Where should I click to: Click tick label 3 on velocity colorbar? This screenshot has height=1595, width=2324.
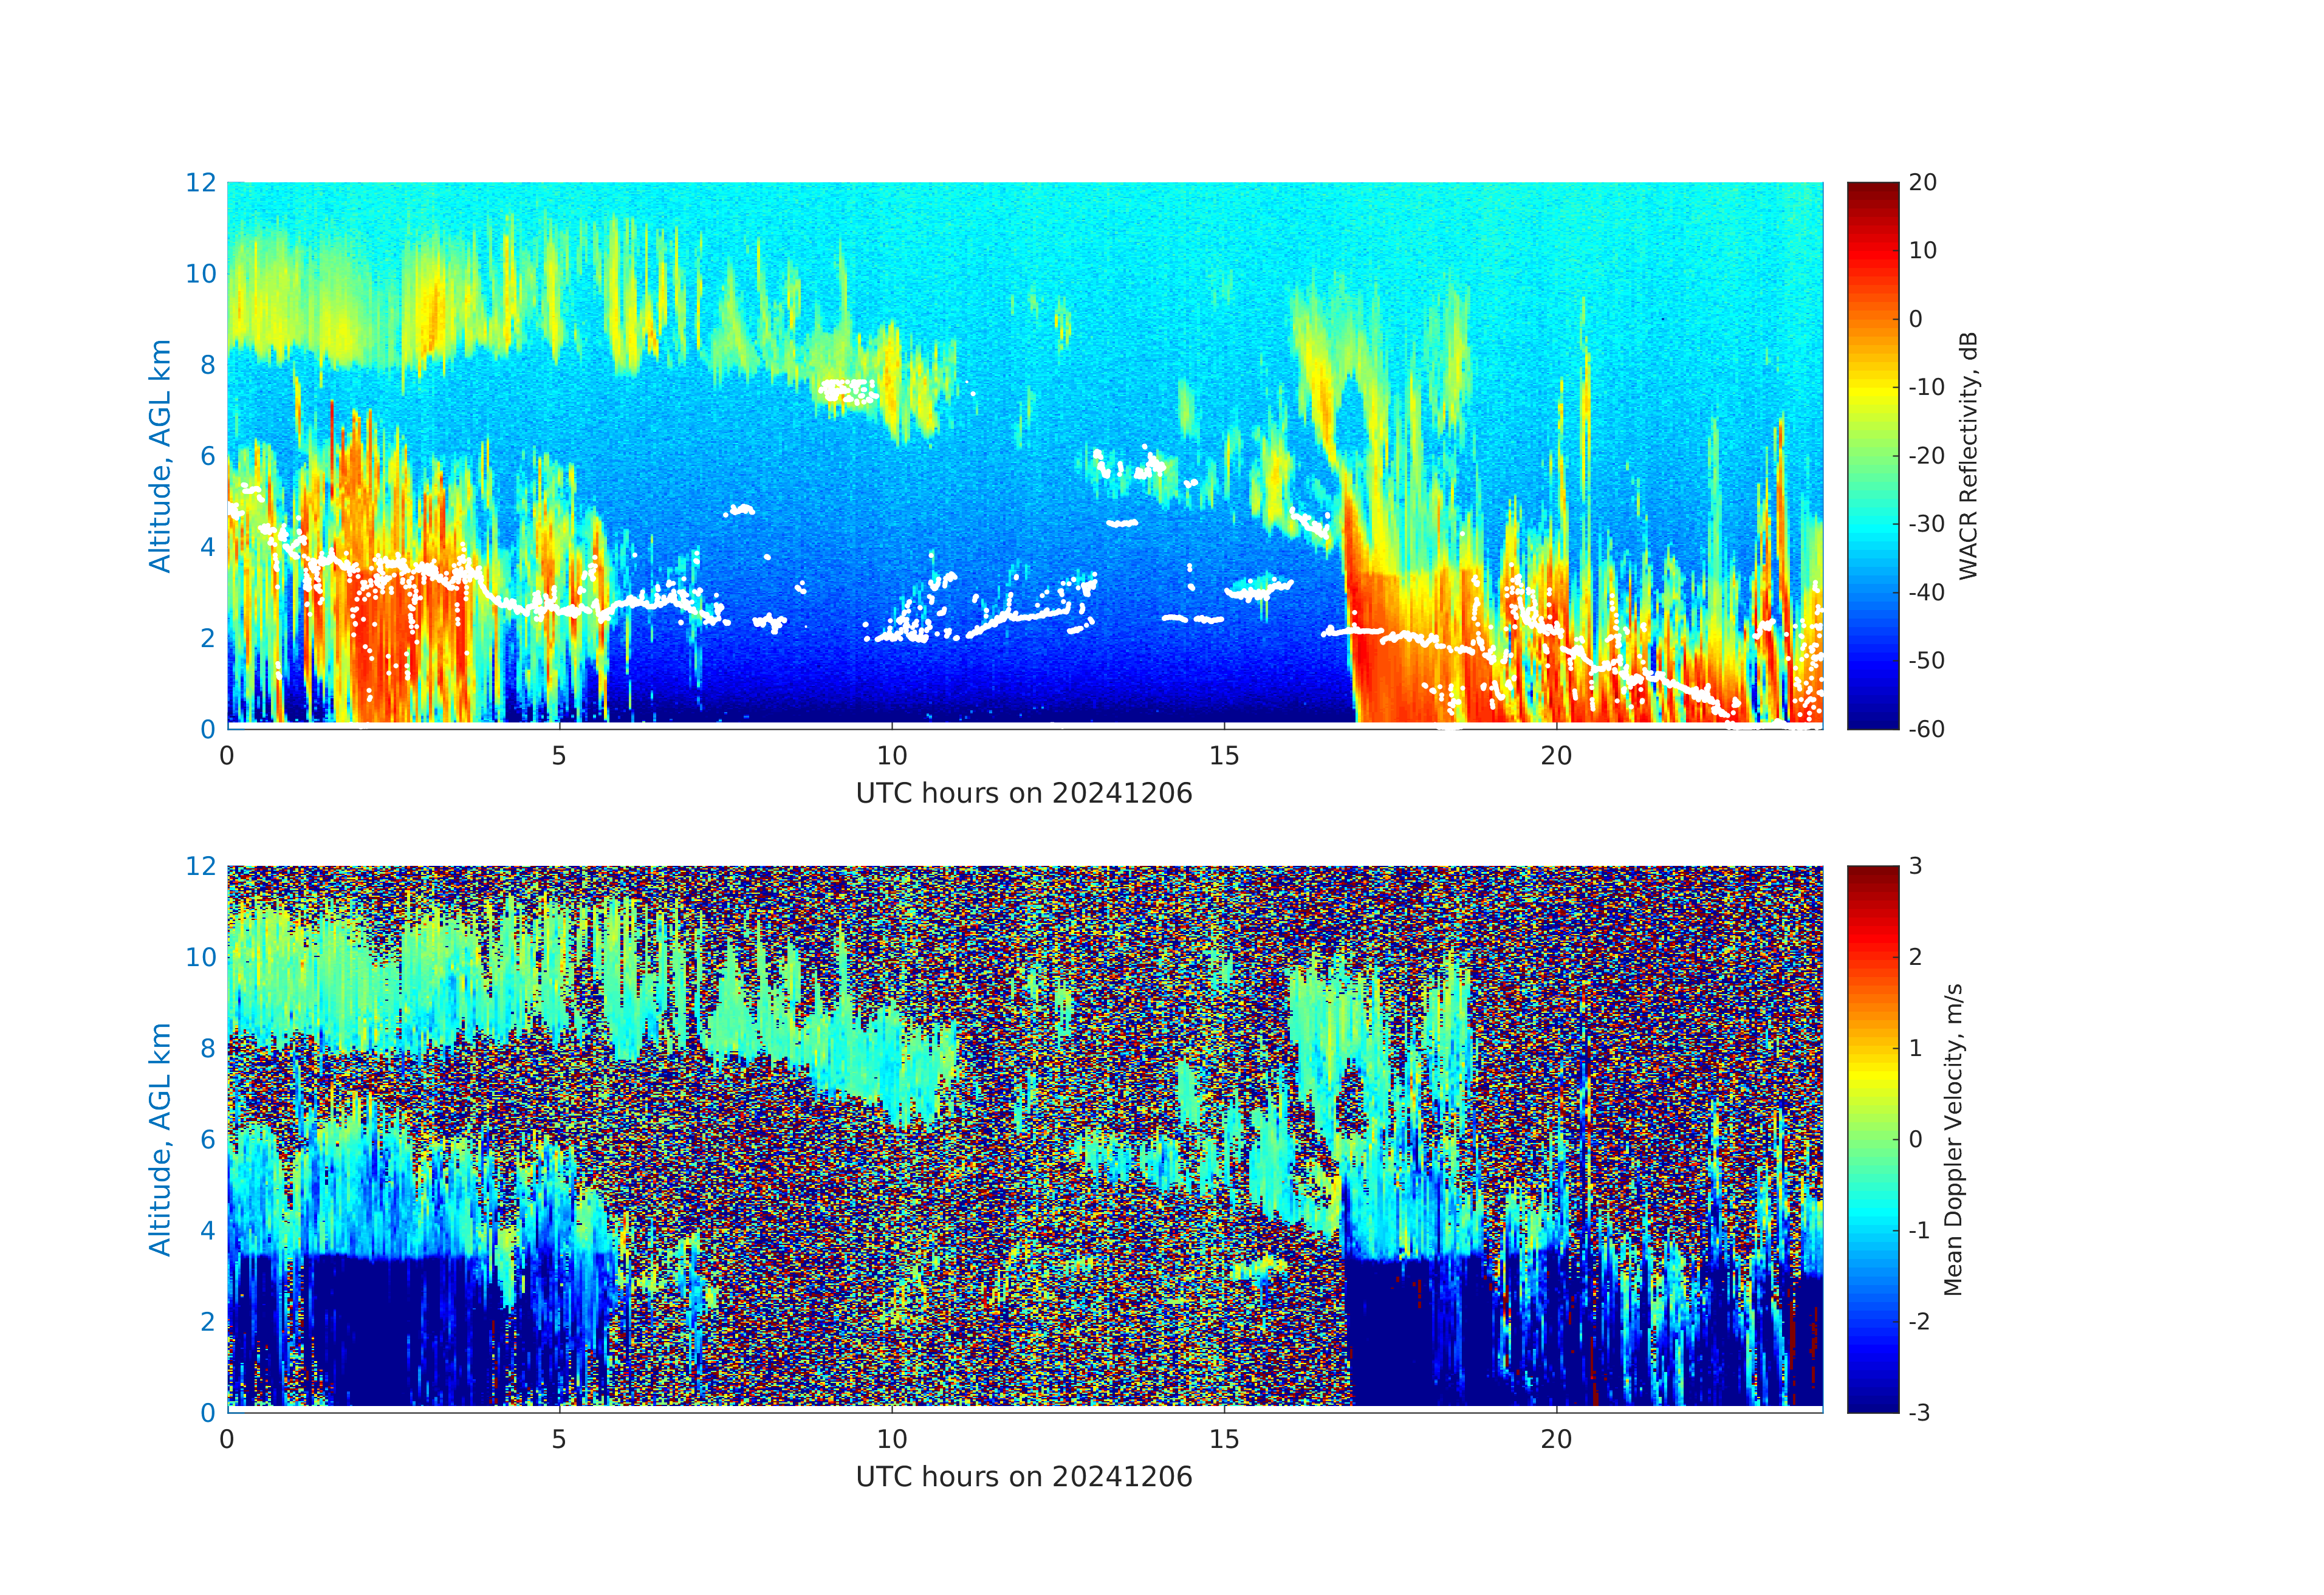[1915, 866]
